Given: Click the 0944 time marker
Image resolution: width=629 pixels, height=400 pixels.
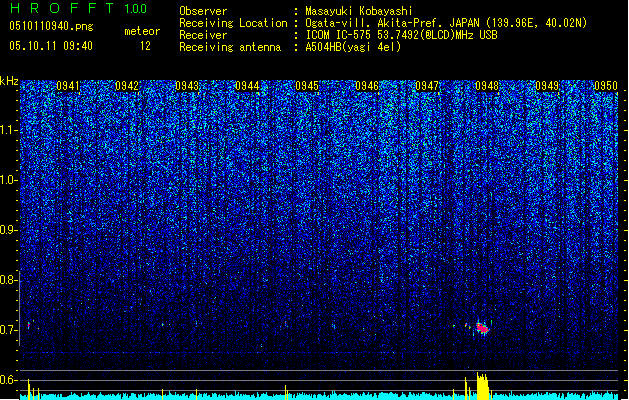Looking at the screenshot, I should (x=247, y=86).
